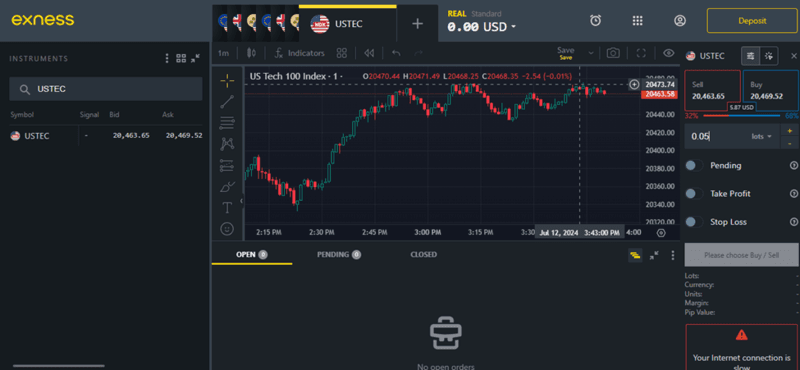Click the Deposit button
The height and width of the screenshot is (370, 800).
pyautogui.click(x=752, y=21)
